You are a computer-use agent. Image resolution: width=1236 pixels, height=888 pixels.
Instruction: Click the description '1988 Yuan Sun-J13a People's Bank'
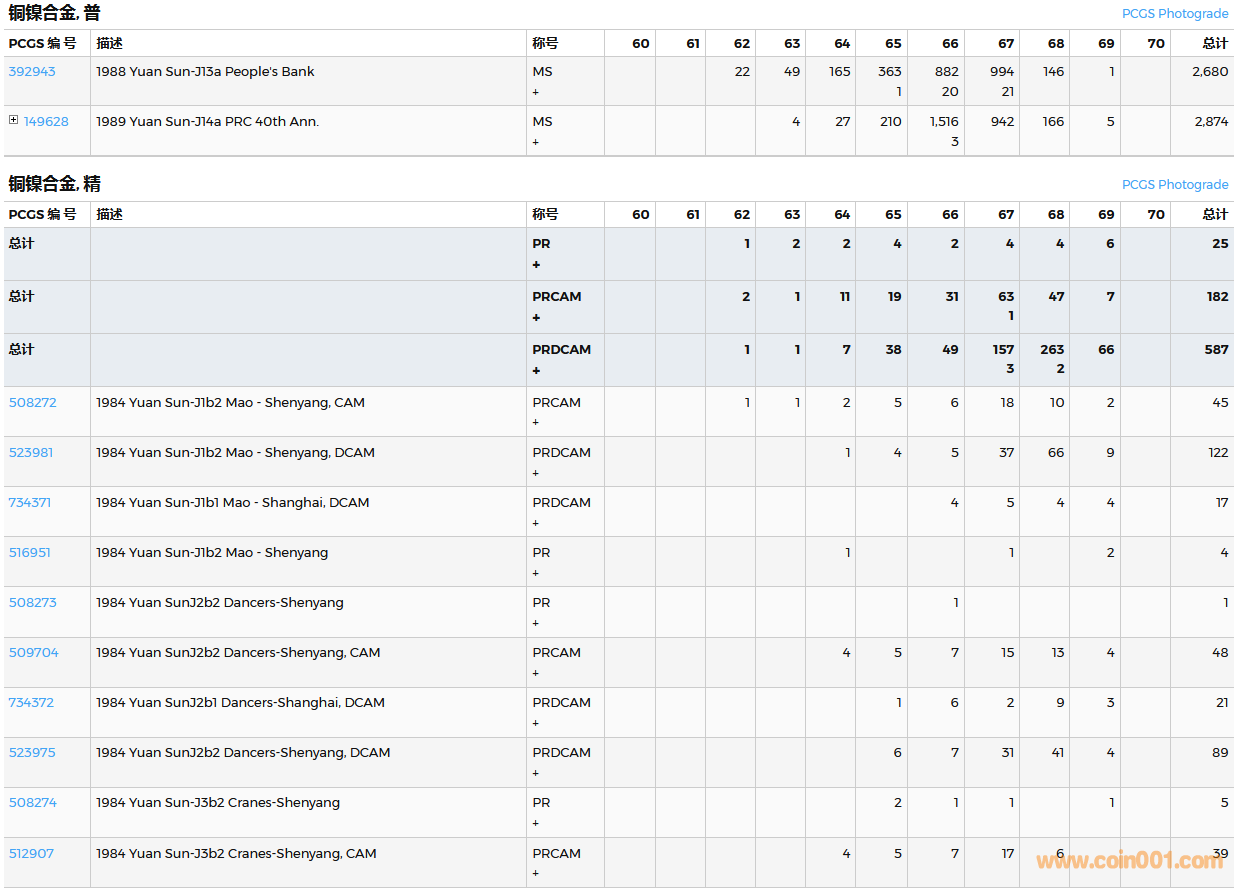point(205,72)
